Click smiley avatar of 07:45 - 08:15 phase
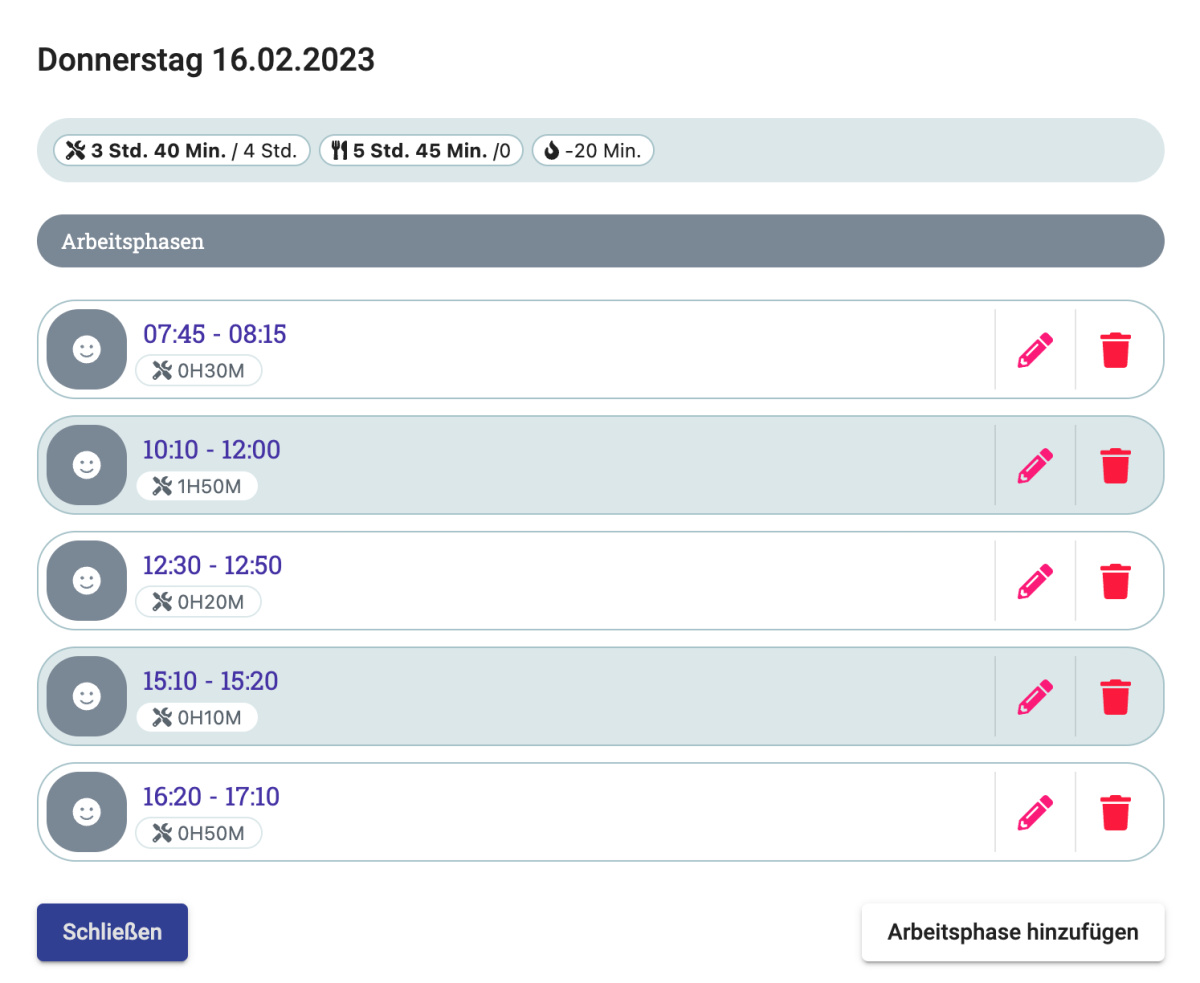Image resolution: width=1200 pixels, height=983 pixels. 87,349
